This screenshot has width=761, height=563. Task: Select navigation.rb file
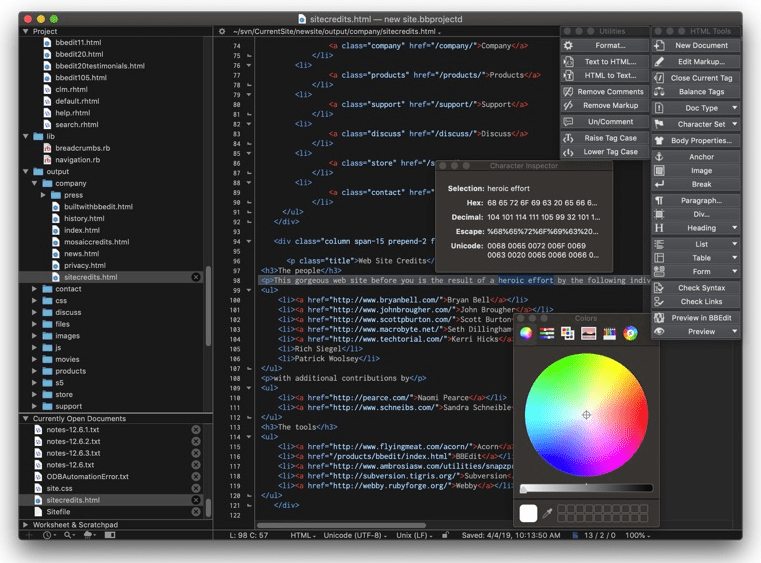coord(77,160)
